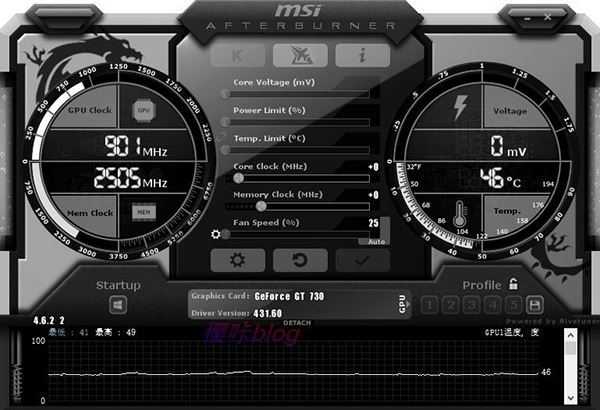Toggle link icon between Power and Temp limit
Viewport: 600px width, 410px height.
tap(221, 136)
